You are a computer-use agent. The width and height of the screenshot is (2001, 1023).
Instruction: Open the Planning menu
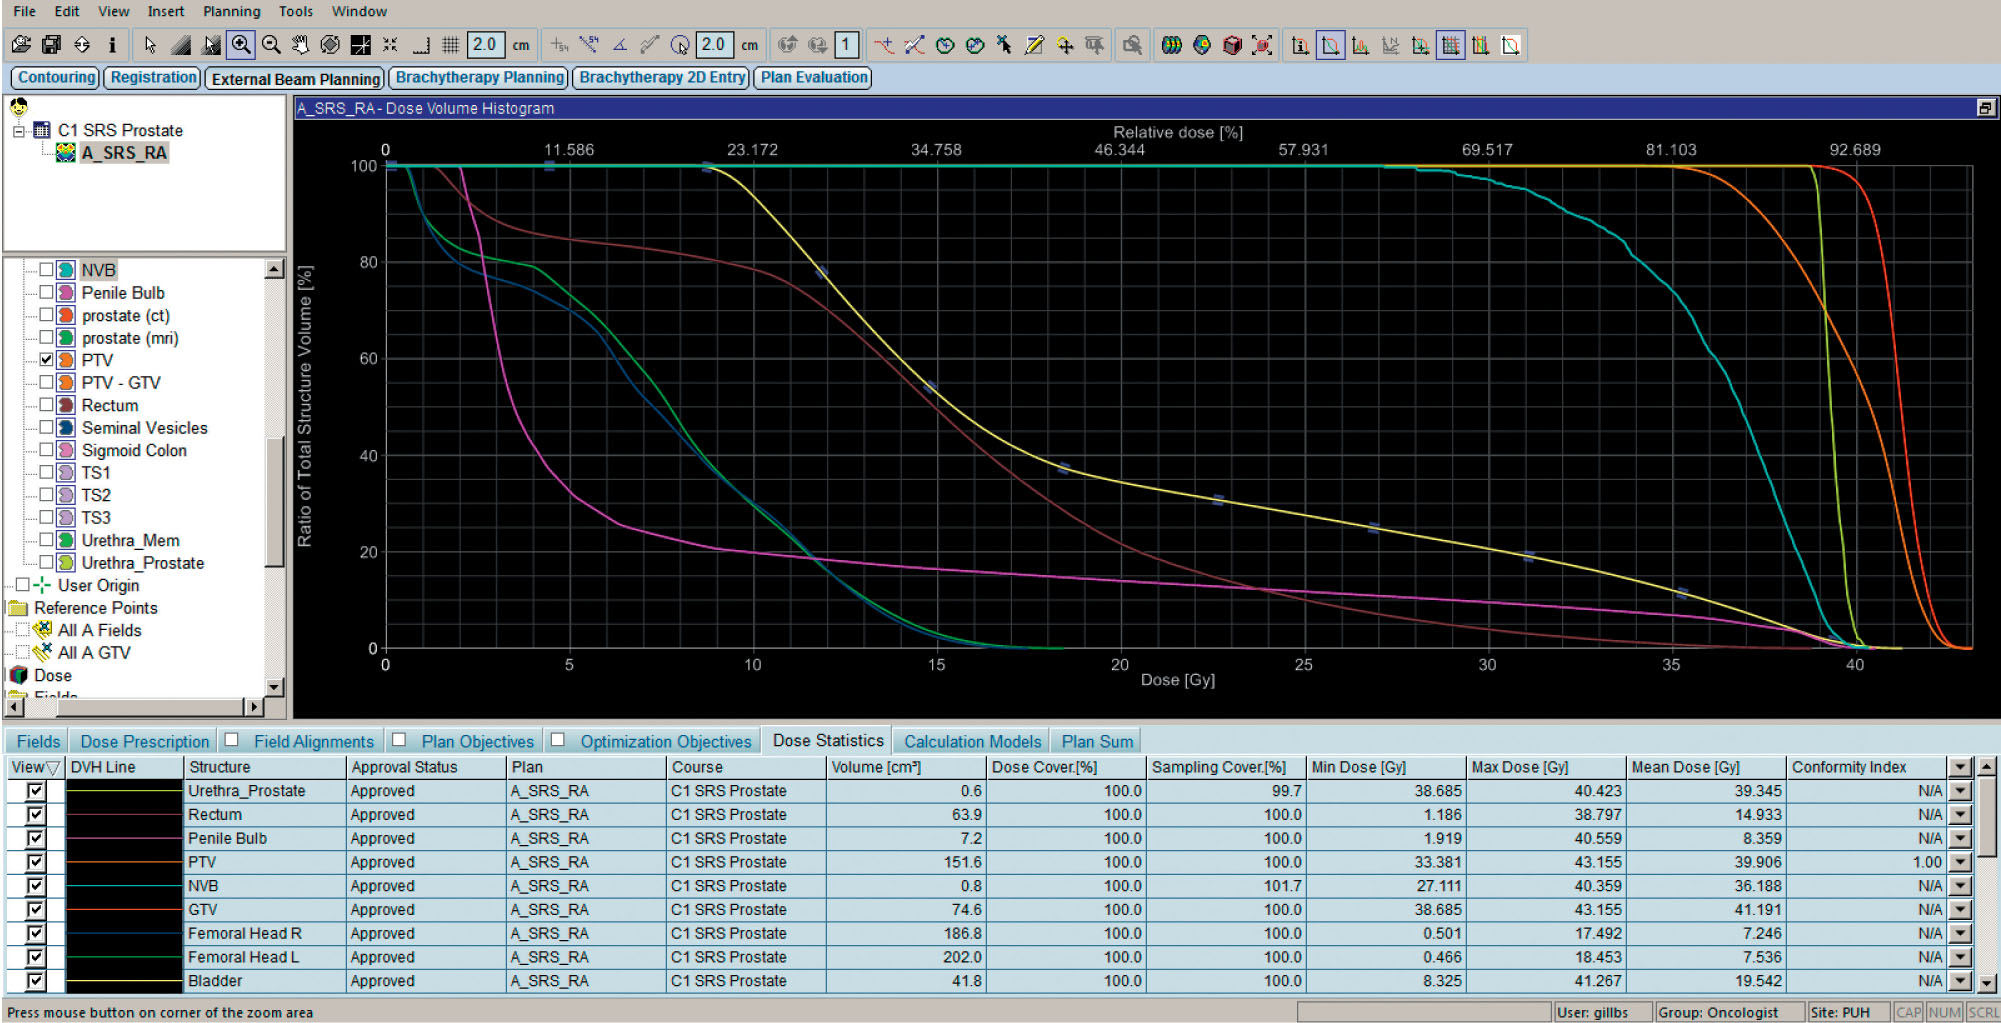(x=231, y=11)
